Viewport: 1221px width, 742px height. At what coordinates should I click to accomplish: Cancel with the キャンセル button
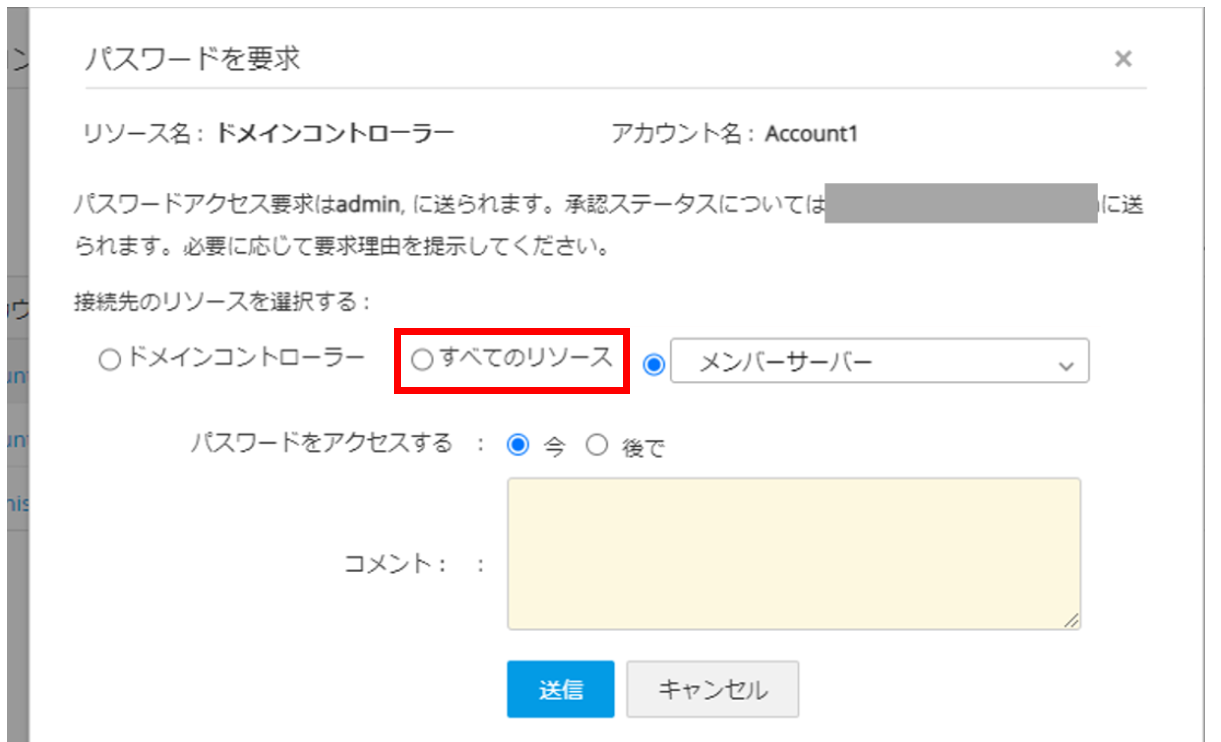pos(712,689)
